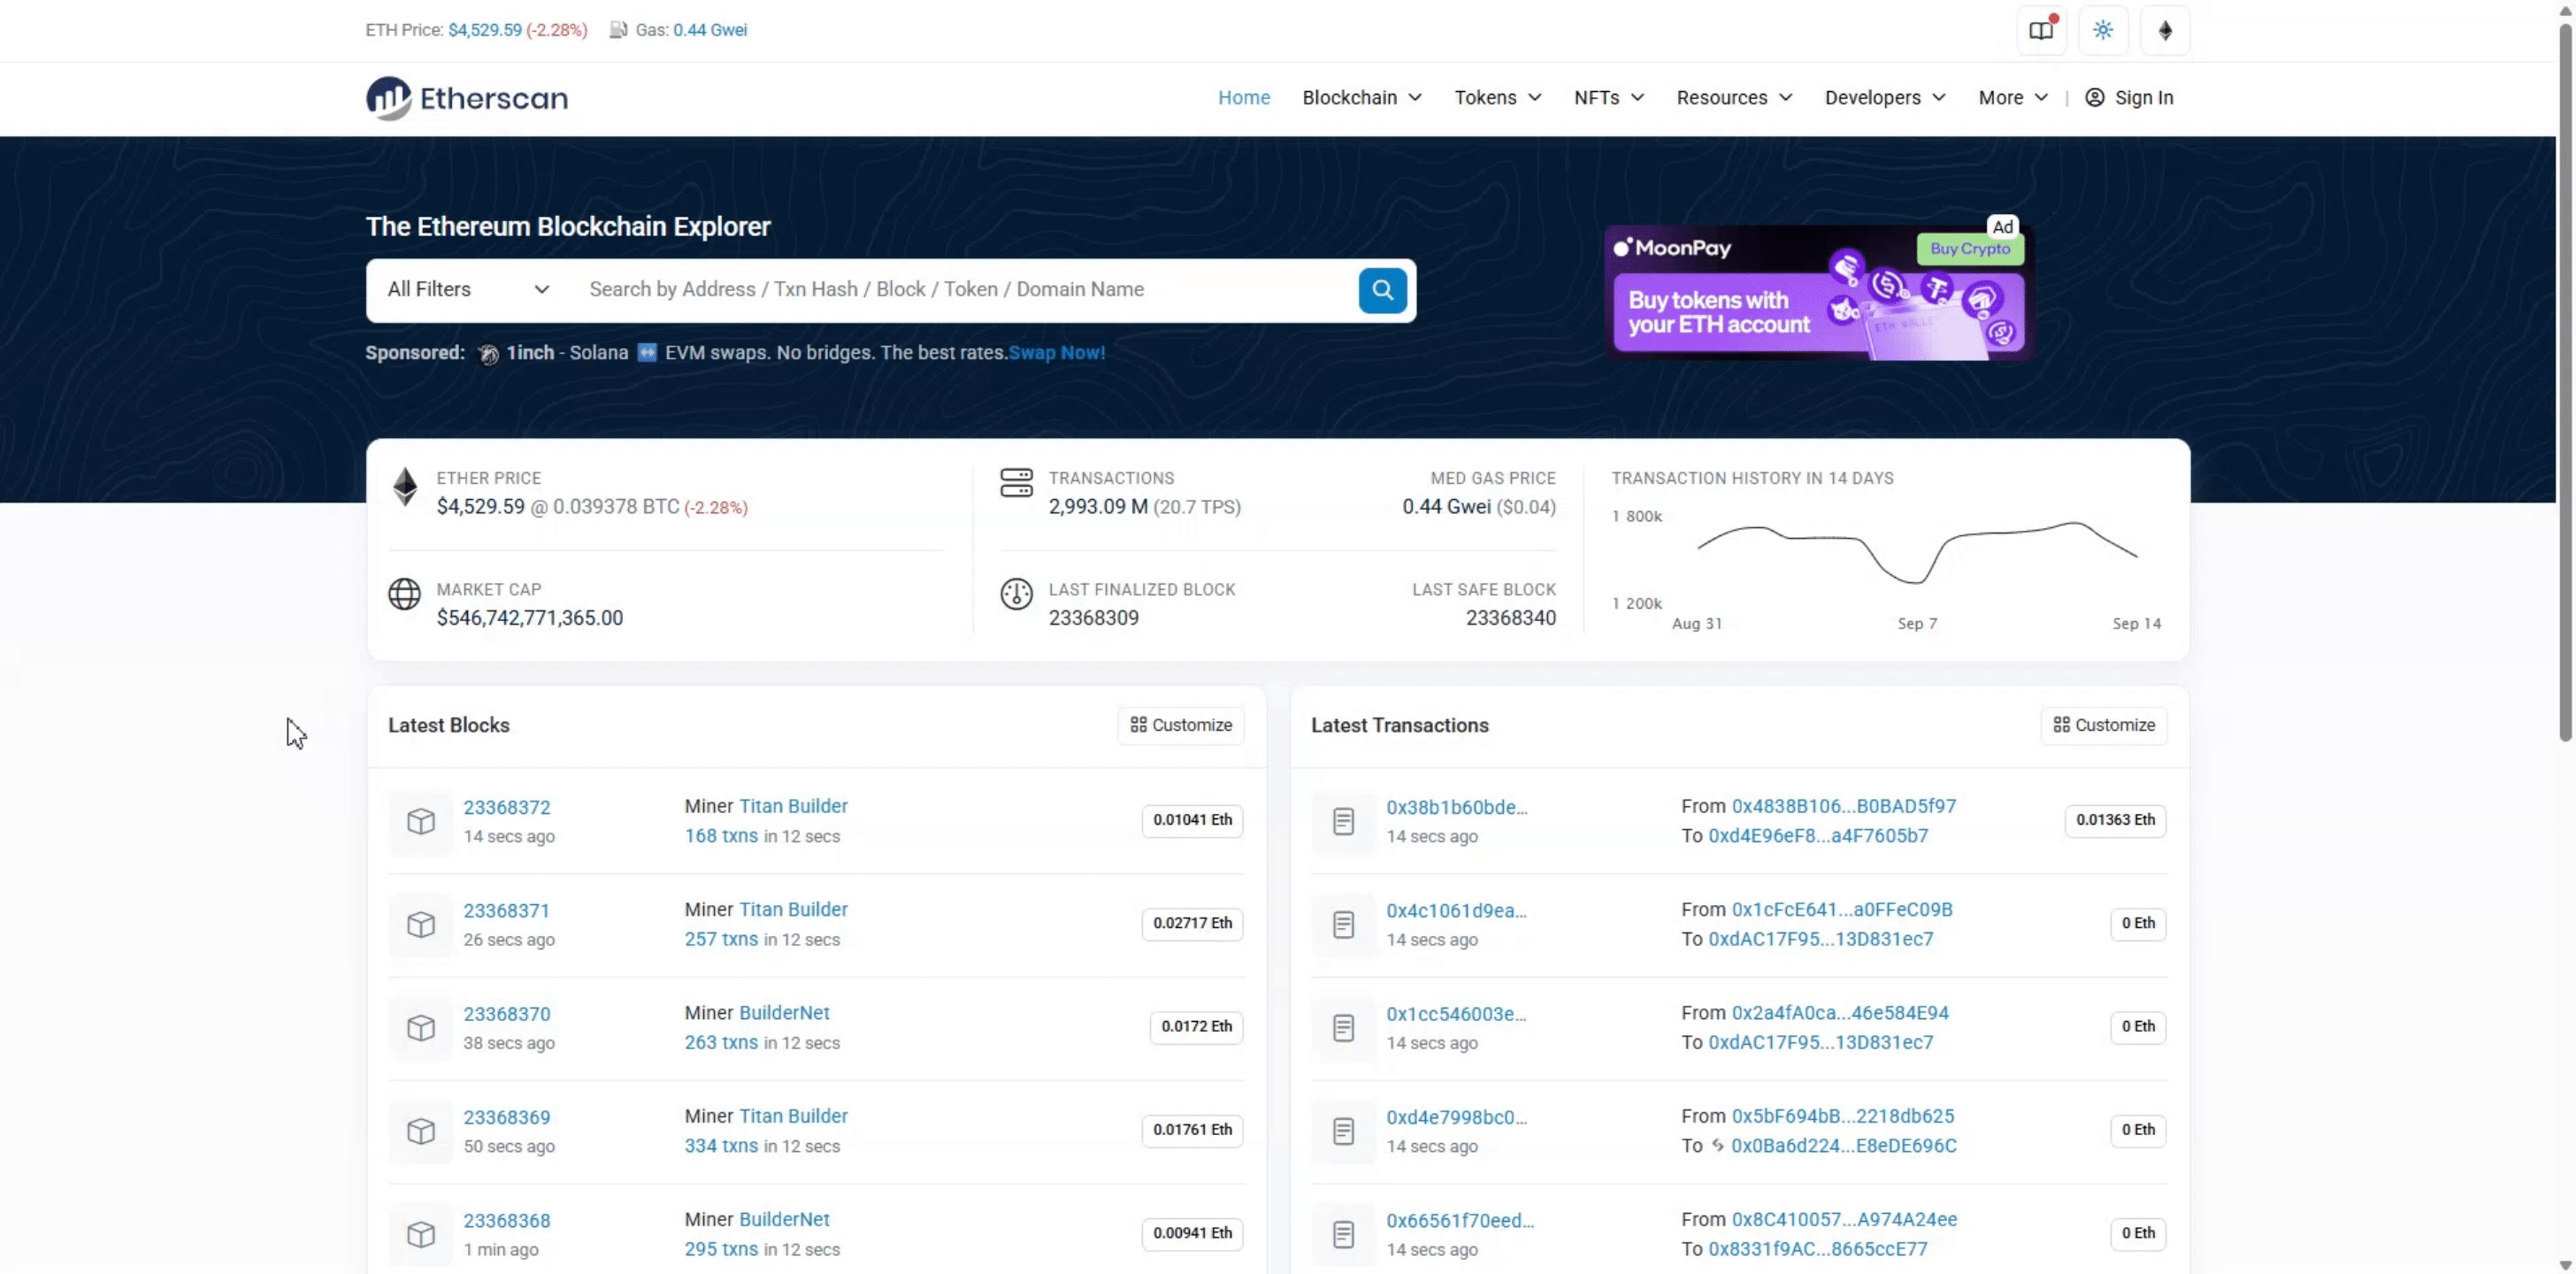Click the Etherscan logo
Image resolution: width=2576 pixels, height=1274 pixels.
pyautogui.click(x=466, y=98)
